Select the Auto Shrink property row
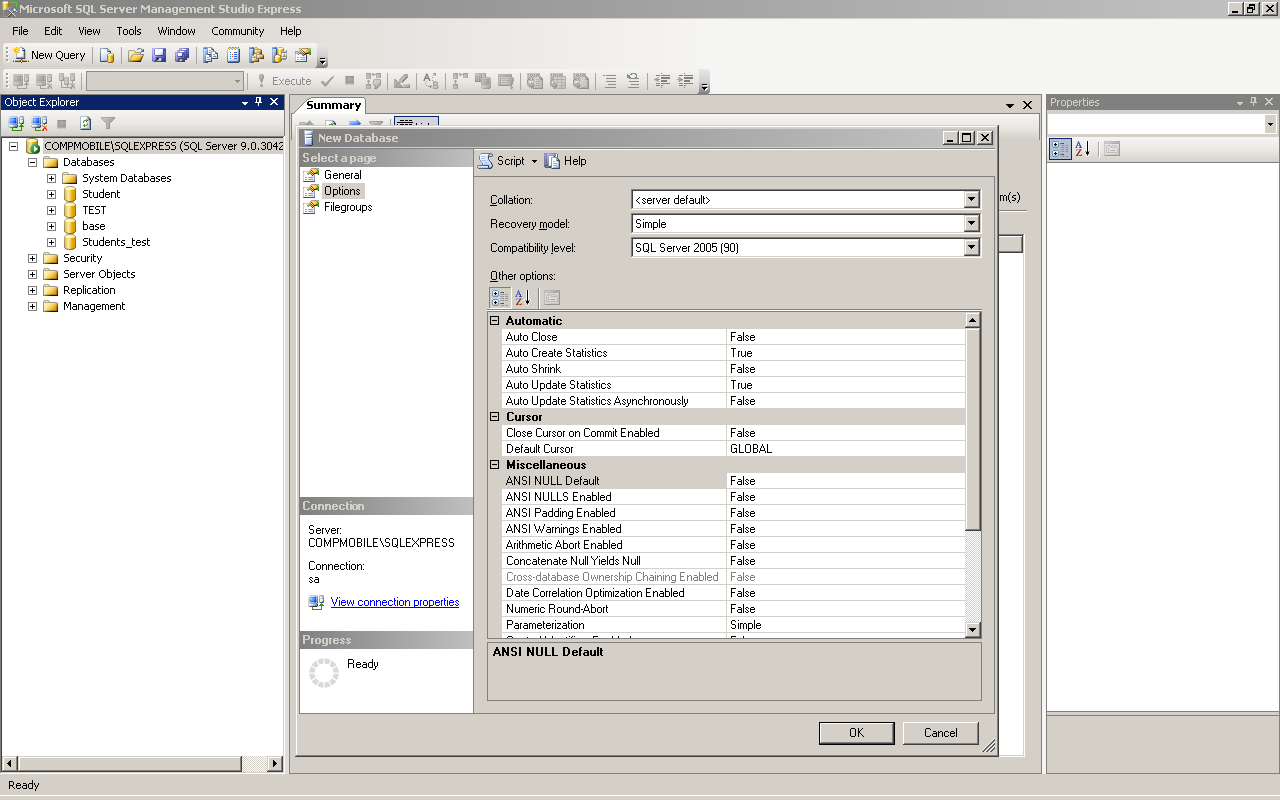1280x800 pixels. [734, 369]
